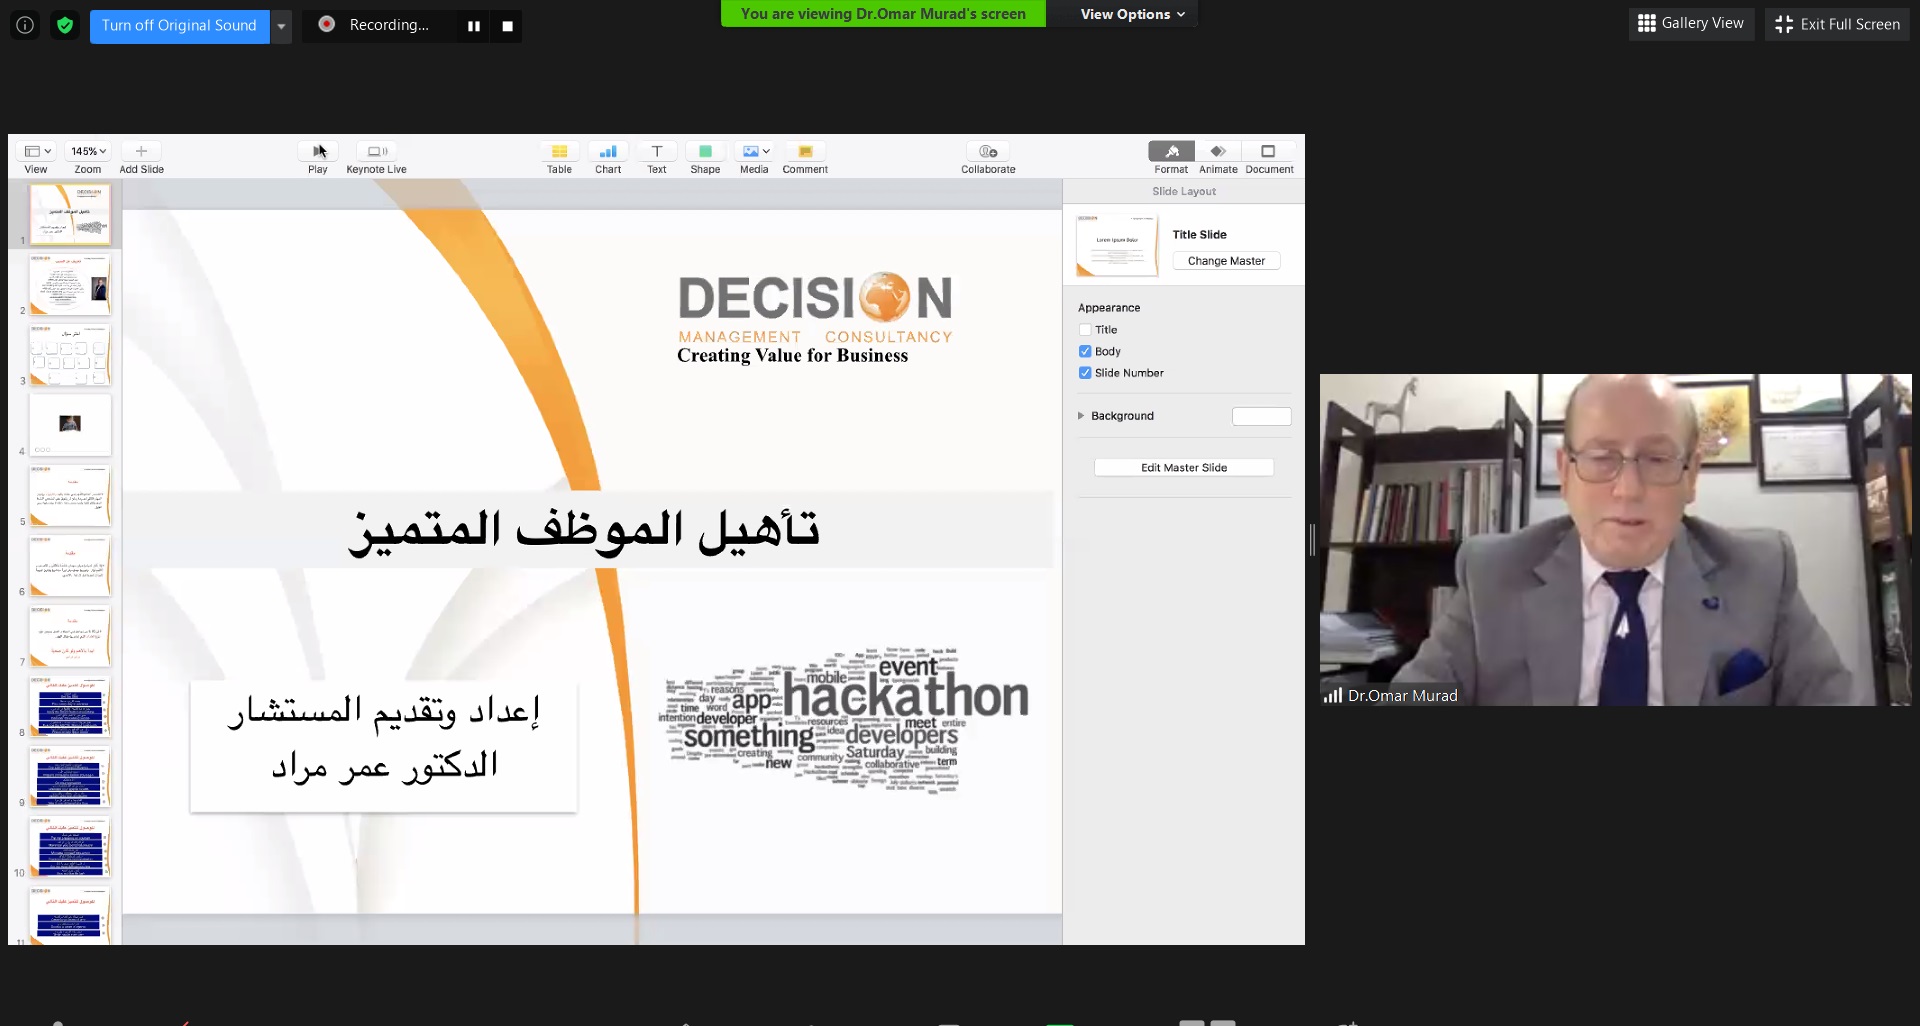Click the Change Master button
The image size is (1920, 1026).
pos(1226,261)
